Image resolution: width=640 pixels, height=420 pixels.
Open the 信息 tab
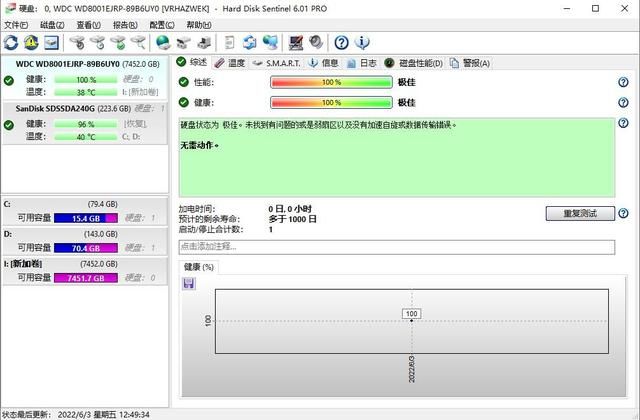click(323, 63)
